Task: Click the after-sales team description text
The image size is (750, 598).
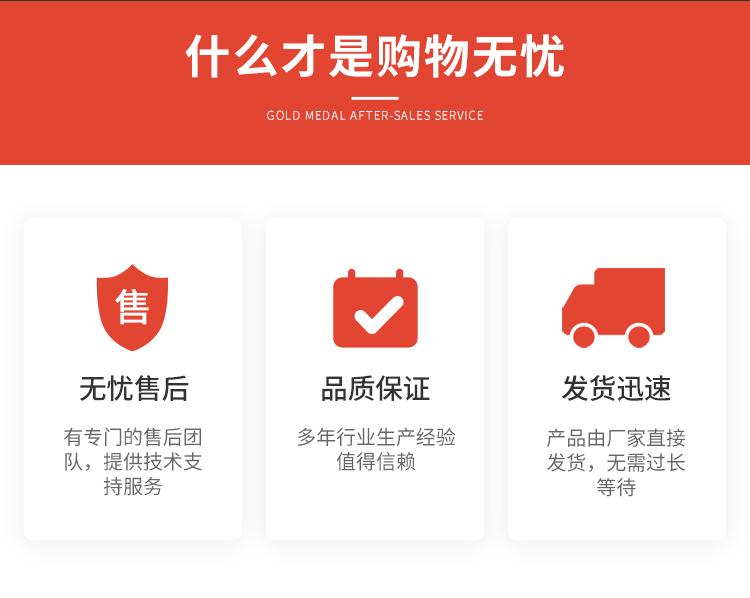Action: [133, 462]
